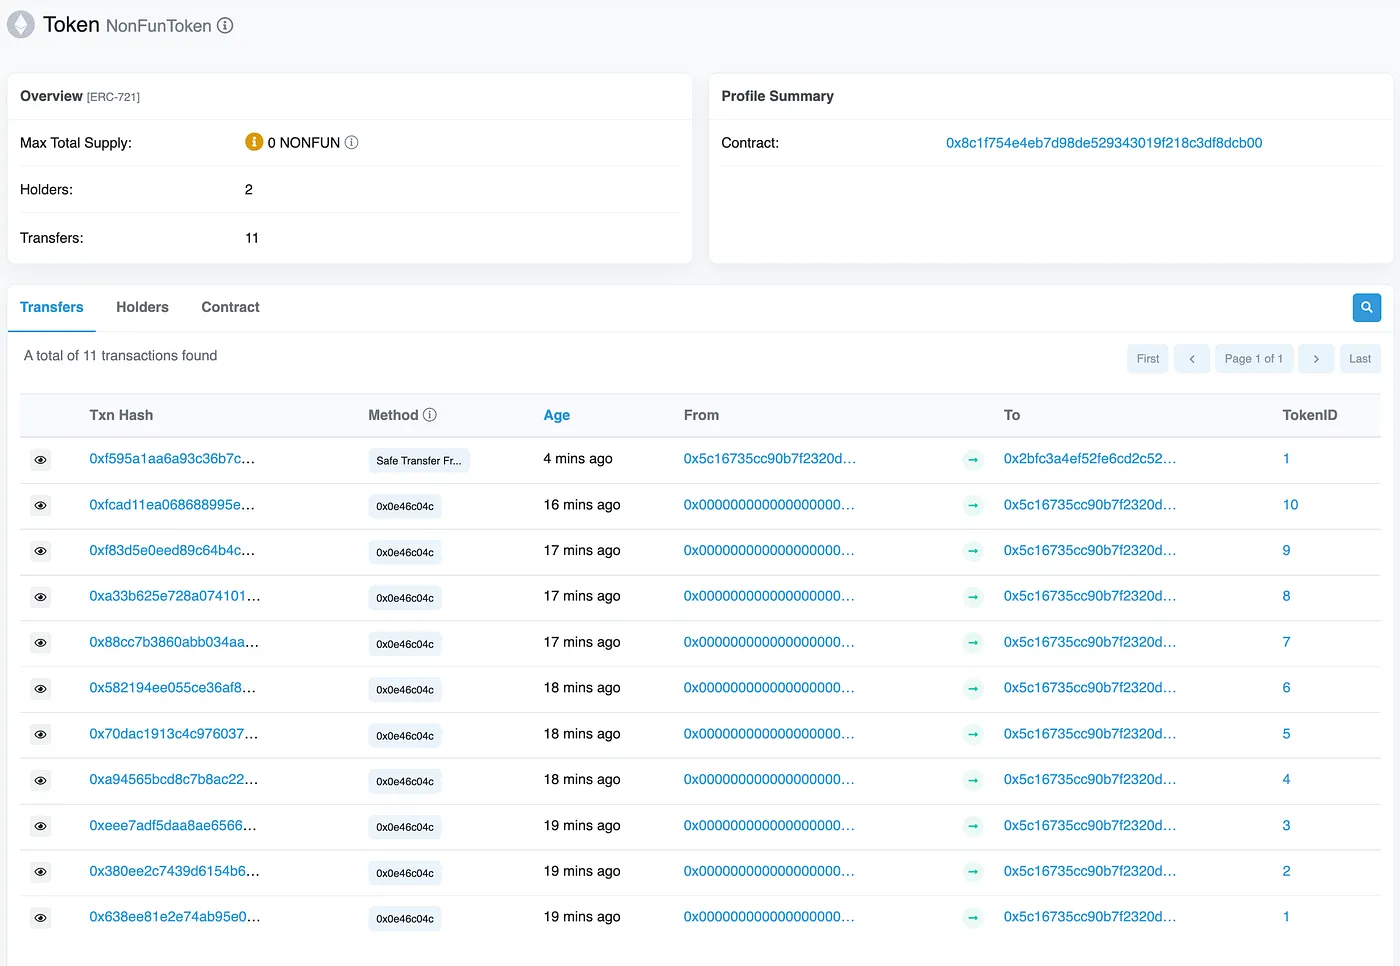Click the age '4 mins ago' in first row
This screenshot has height=966, width=1400.
tap(578, 459)
